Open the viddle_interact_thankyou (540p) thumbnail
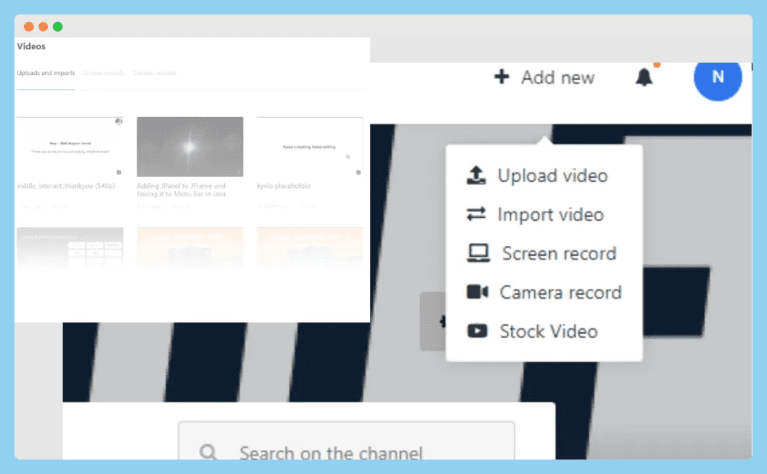This screenshot has width=767, height=474. point(70,147)
